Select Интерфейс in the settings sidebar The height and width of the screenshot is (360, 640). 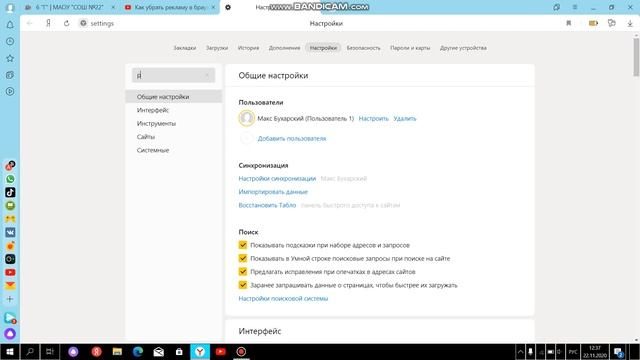[x=173, y=110]
